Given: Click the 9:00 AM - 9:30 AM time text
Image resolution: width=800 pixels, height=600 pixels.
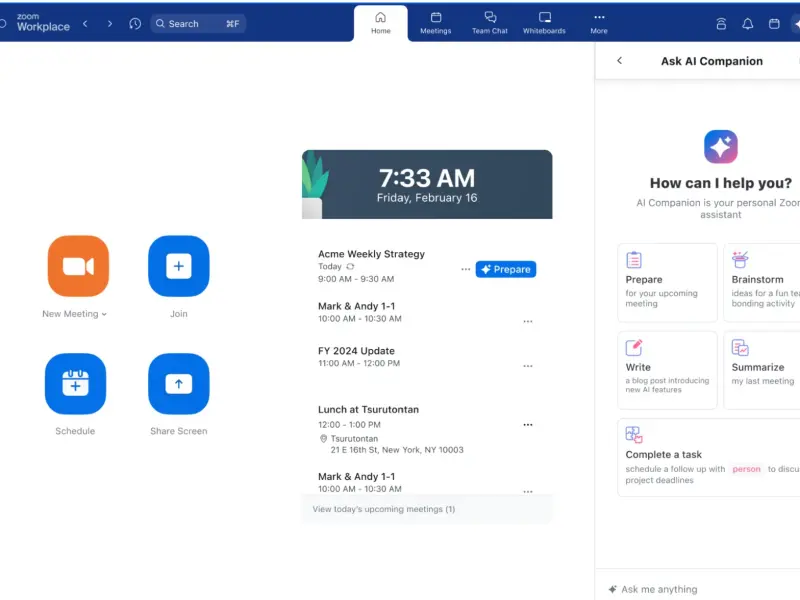Looking at the screenshot, I should 356,279.
